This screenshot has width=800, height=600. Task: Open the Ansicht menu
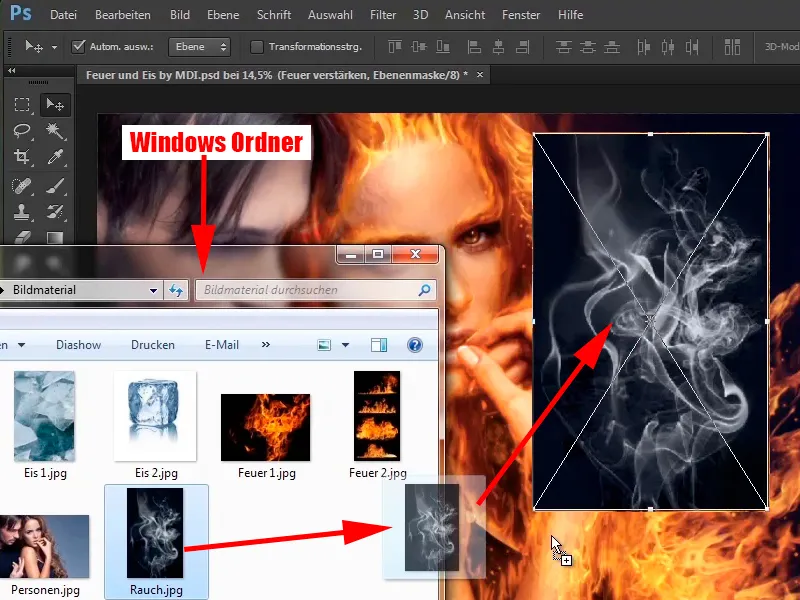pos(465,15)
